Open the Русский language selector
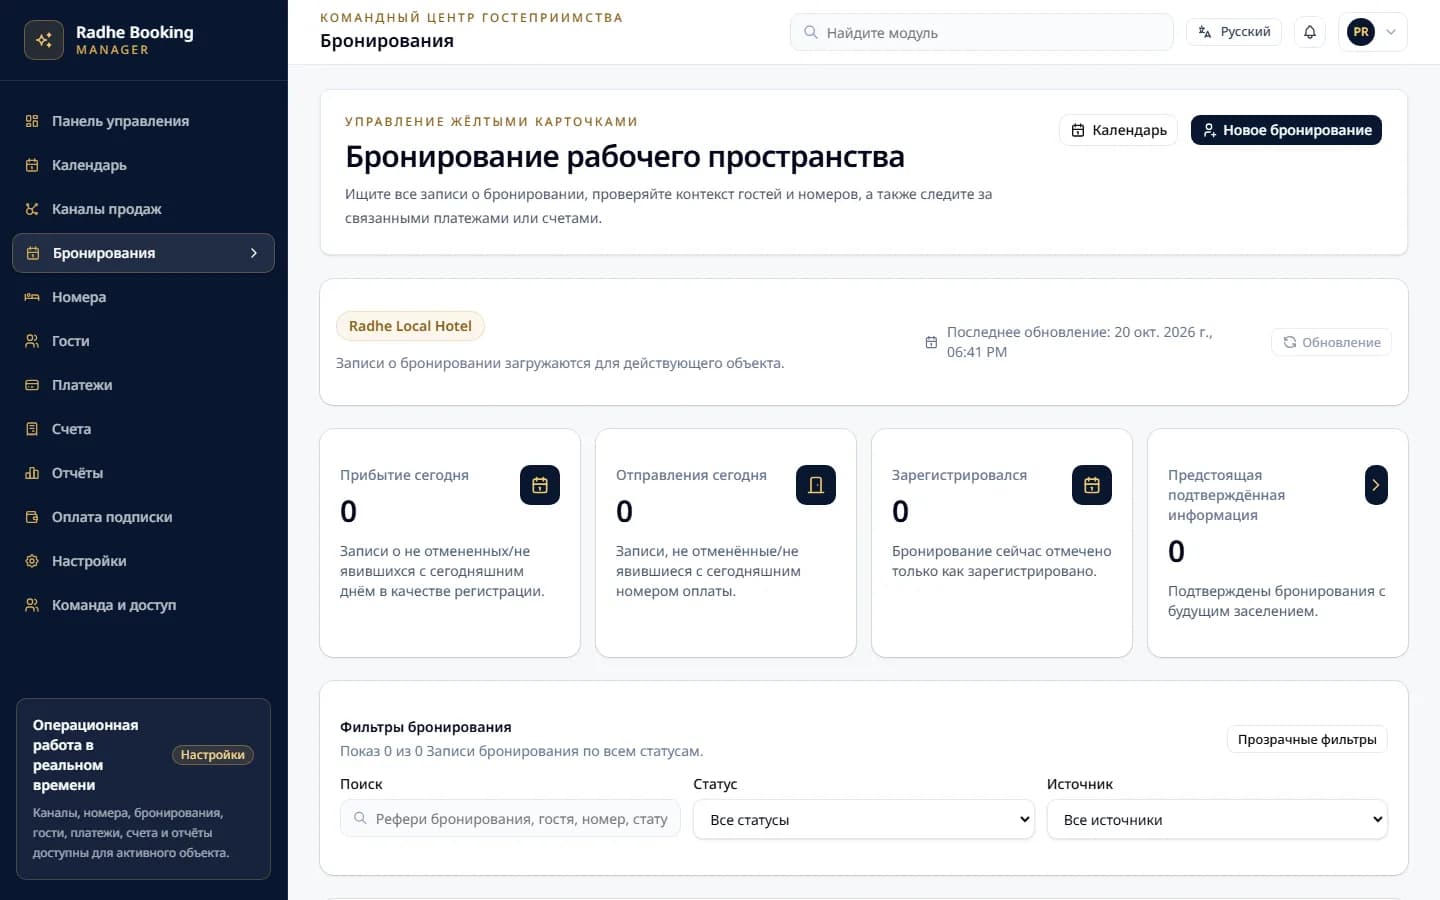The width and height of the screenshot is (1440, 900). click(1234, 32)
